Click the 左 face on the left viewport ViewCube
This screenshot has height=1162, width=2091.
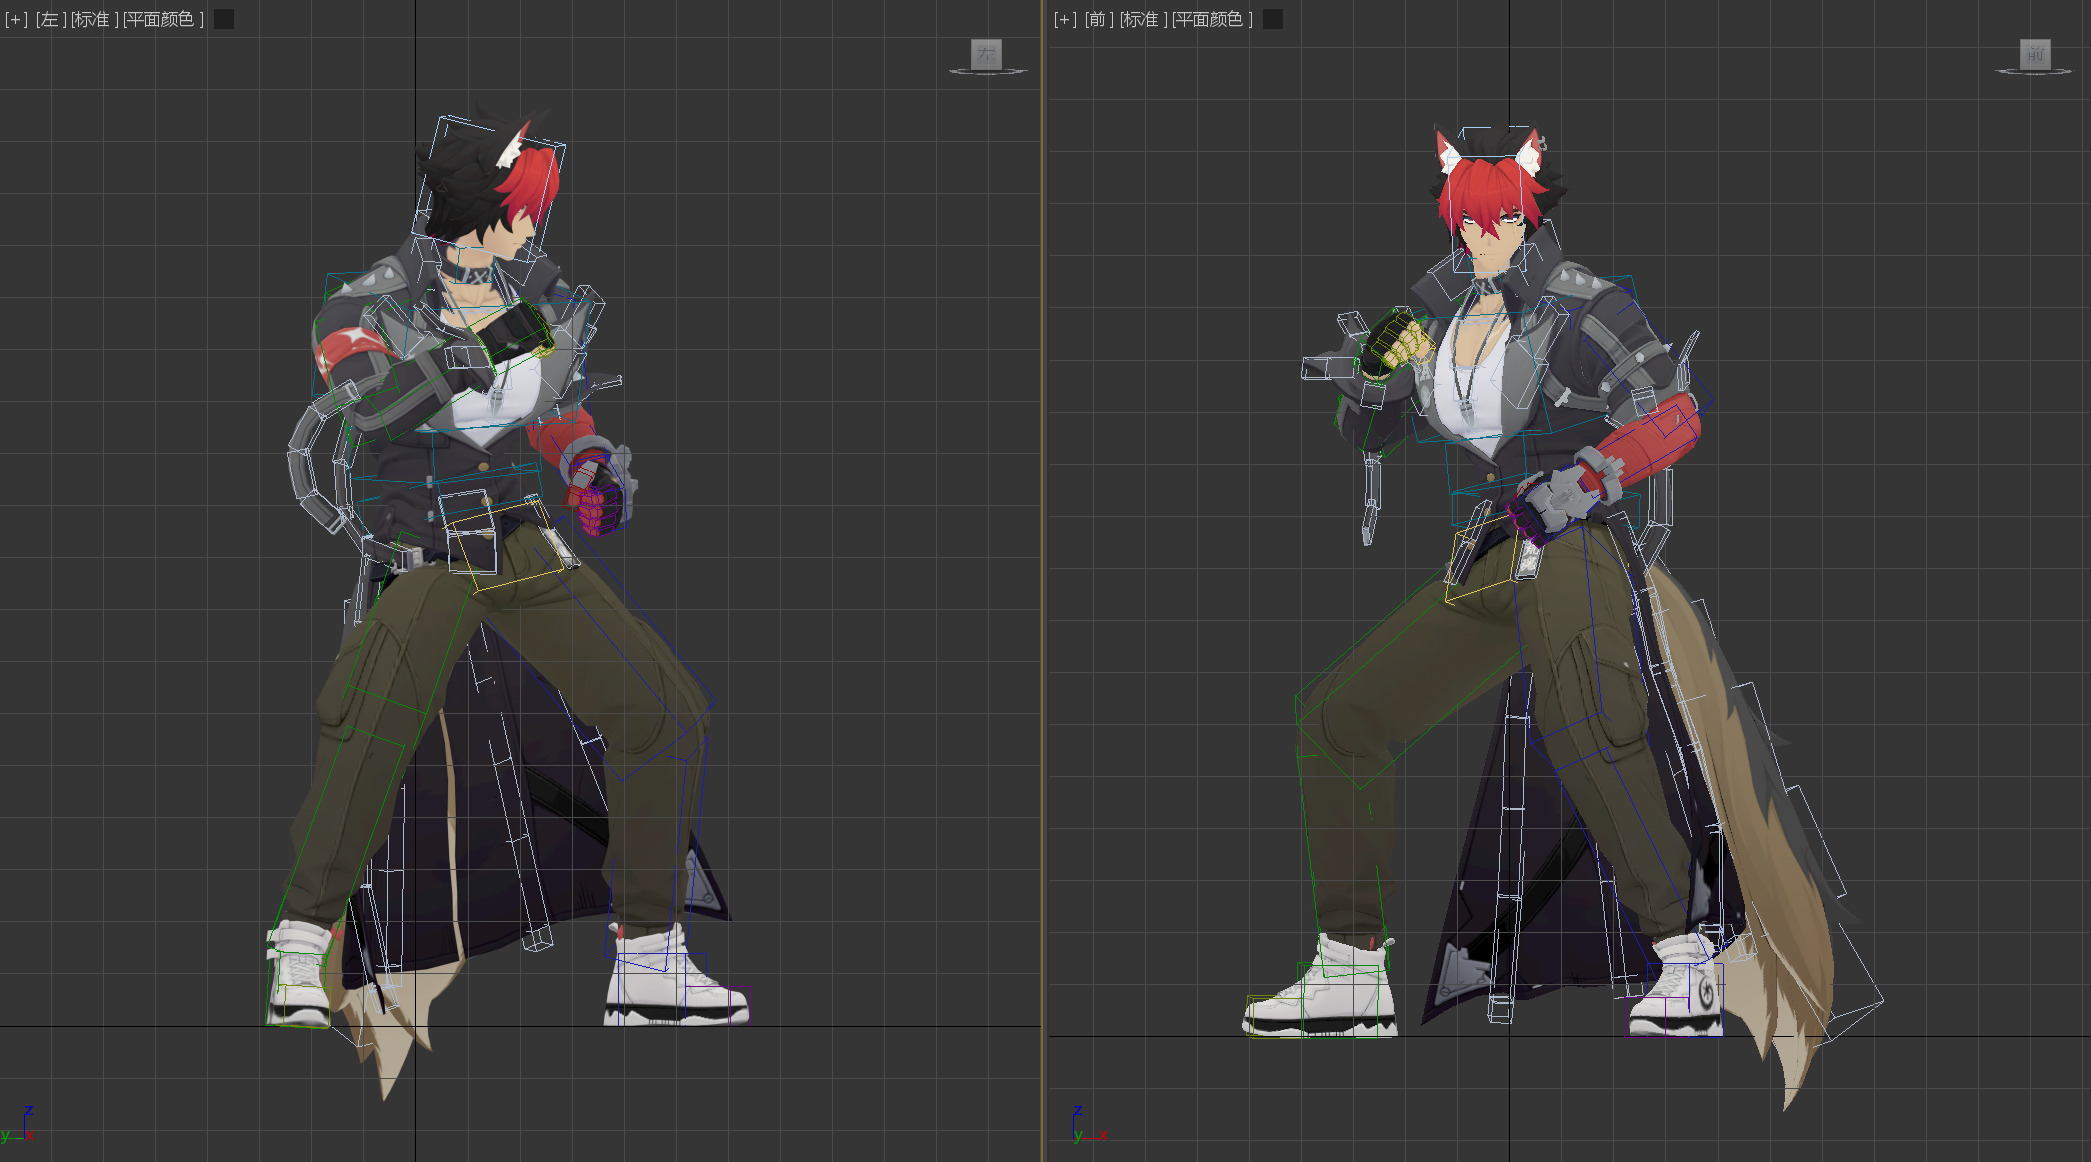[x=986, y=54]
